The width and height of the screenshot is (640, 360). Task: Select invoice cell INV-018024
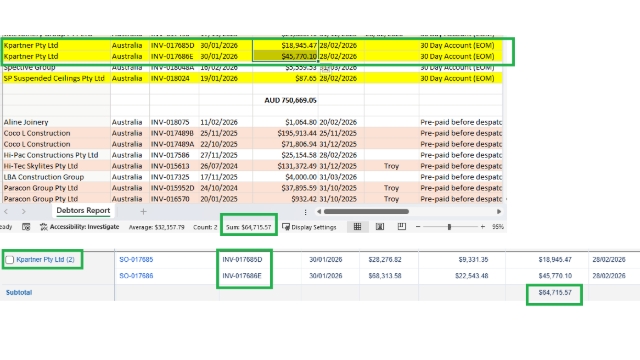pyautogui.click(x=174, y=78)
